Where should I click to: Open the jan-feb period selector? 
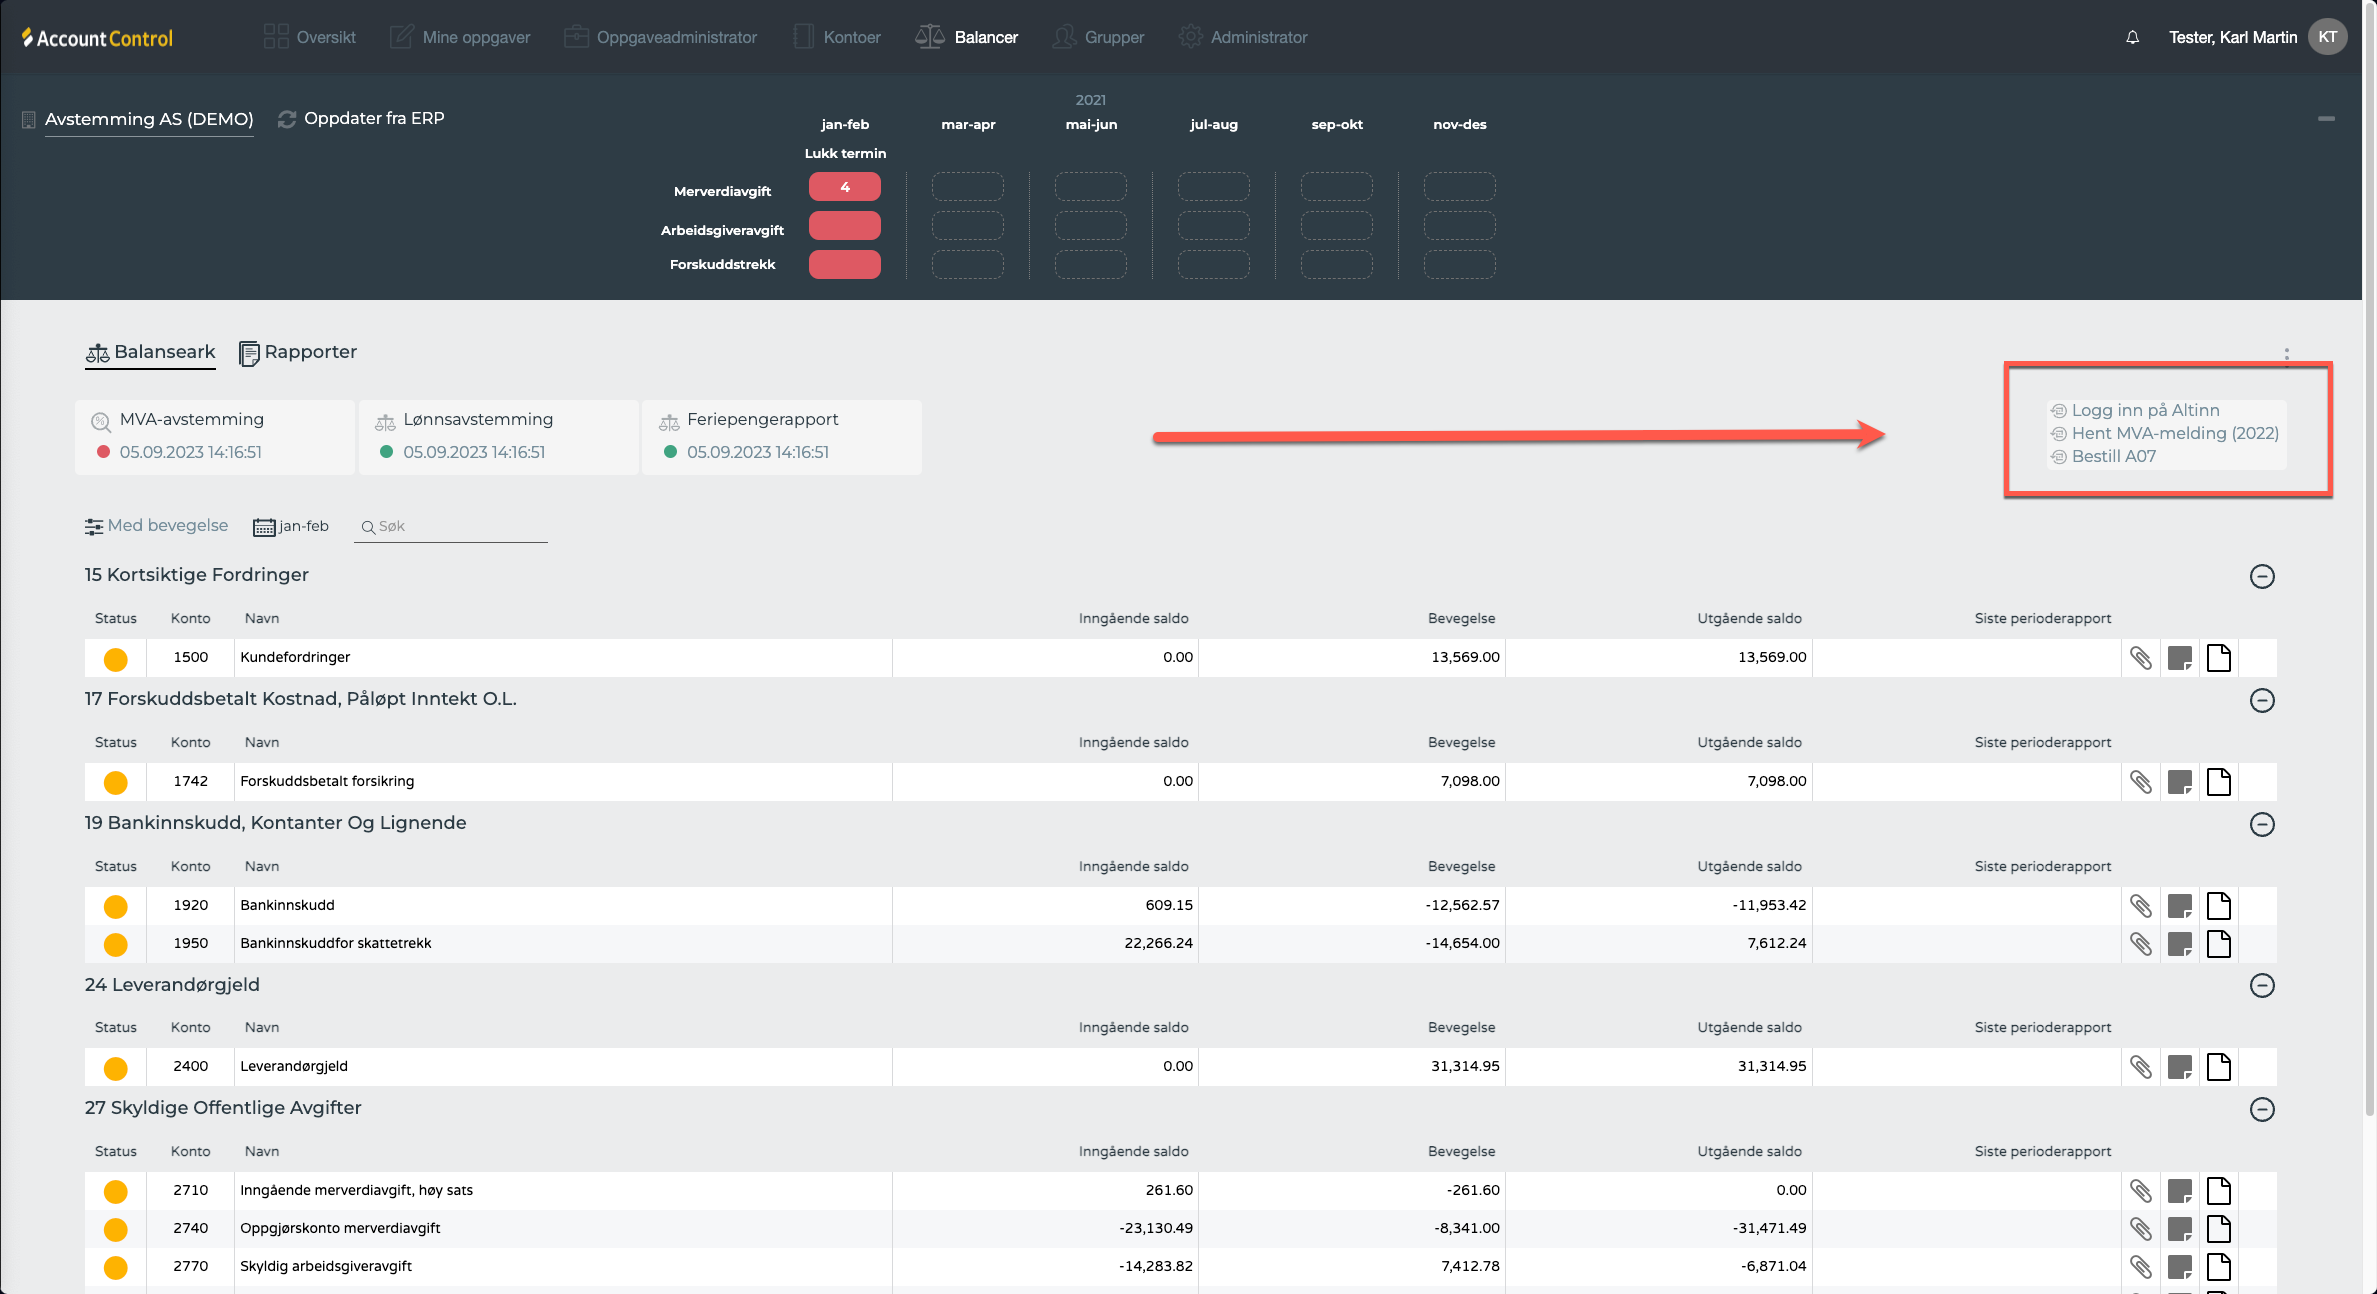click(291, 526)
